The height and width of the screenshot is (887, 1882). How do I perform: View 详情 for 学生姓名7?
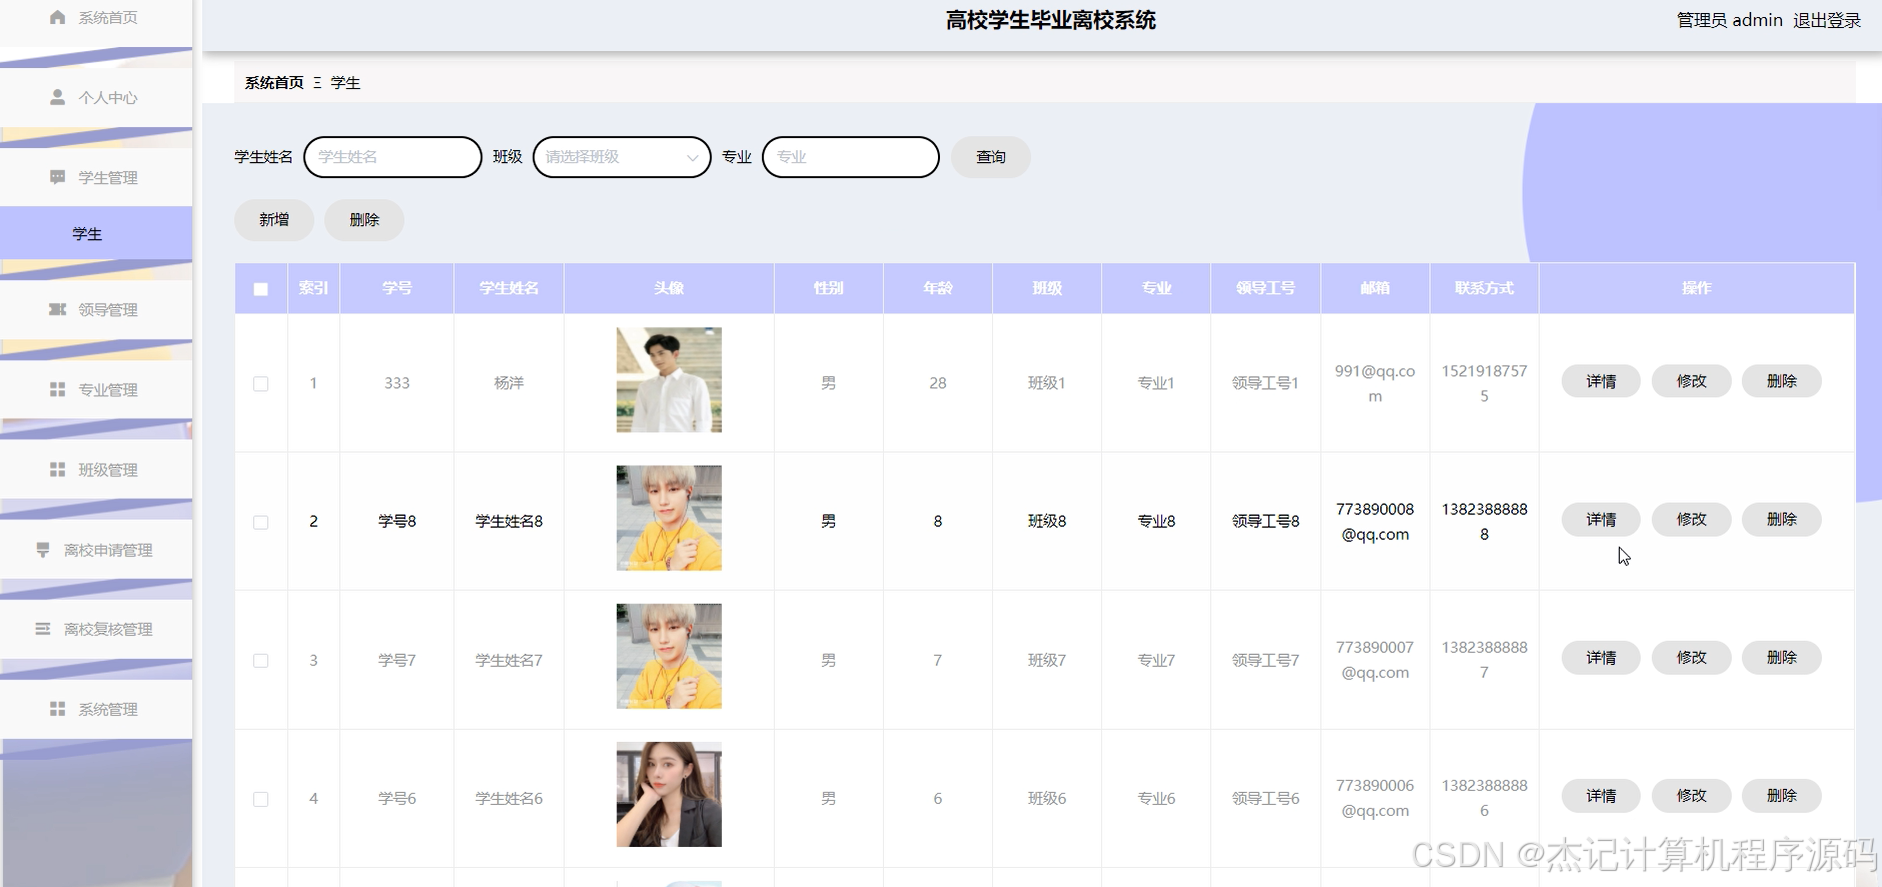tap(1601, 657)
